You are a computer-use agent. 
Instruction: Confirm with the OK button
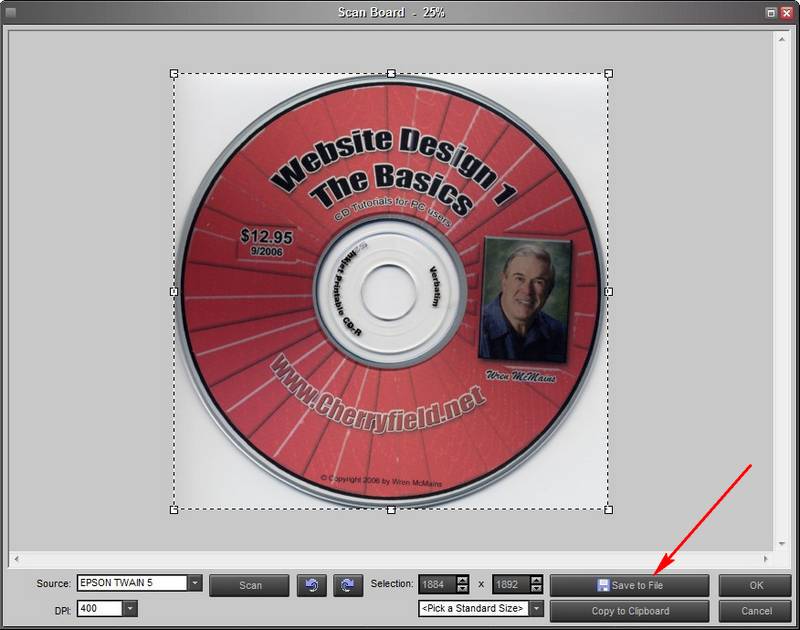pyautogui.click(x=756, y=585)
